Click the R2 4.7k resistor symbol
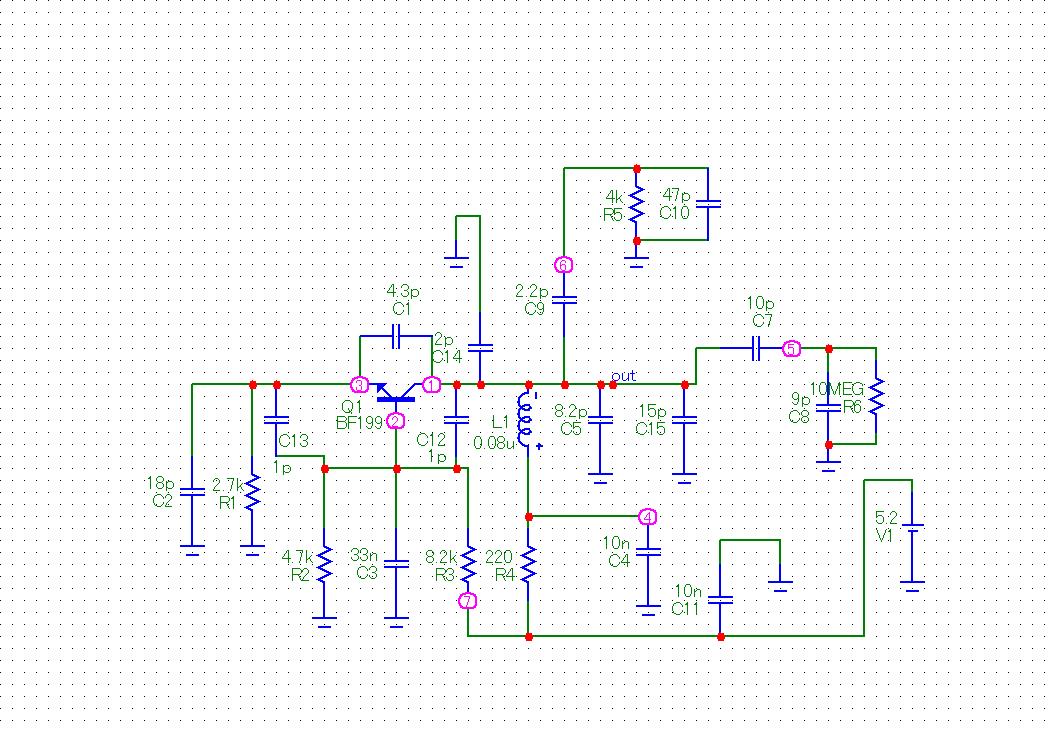The width and height of the screenshot is (1048, 732). coord(324,565)
